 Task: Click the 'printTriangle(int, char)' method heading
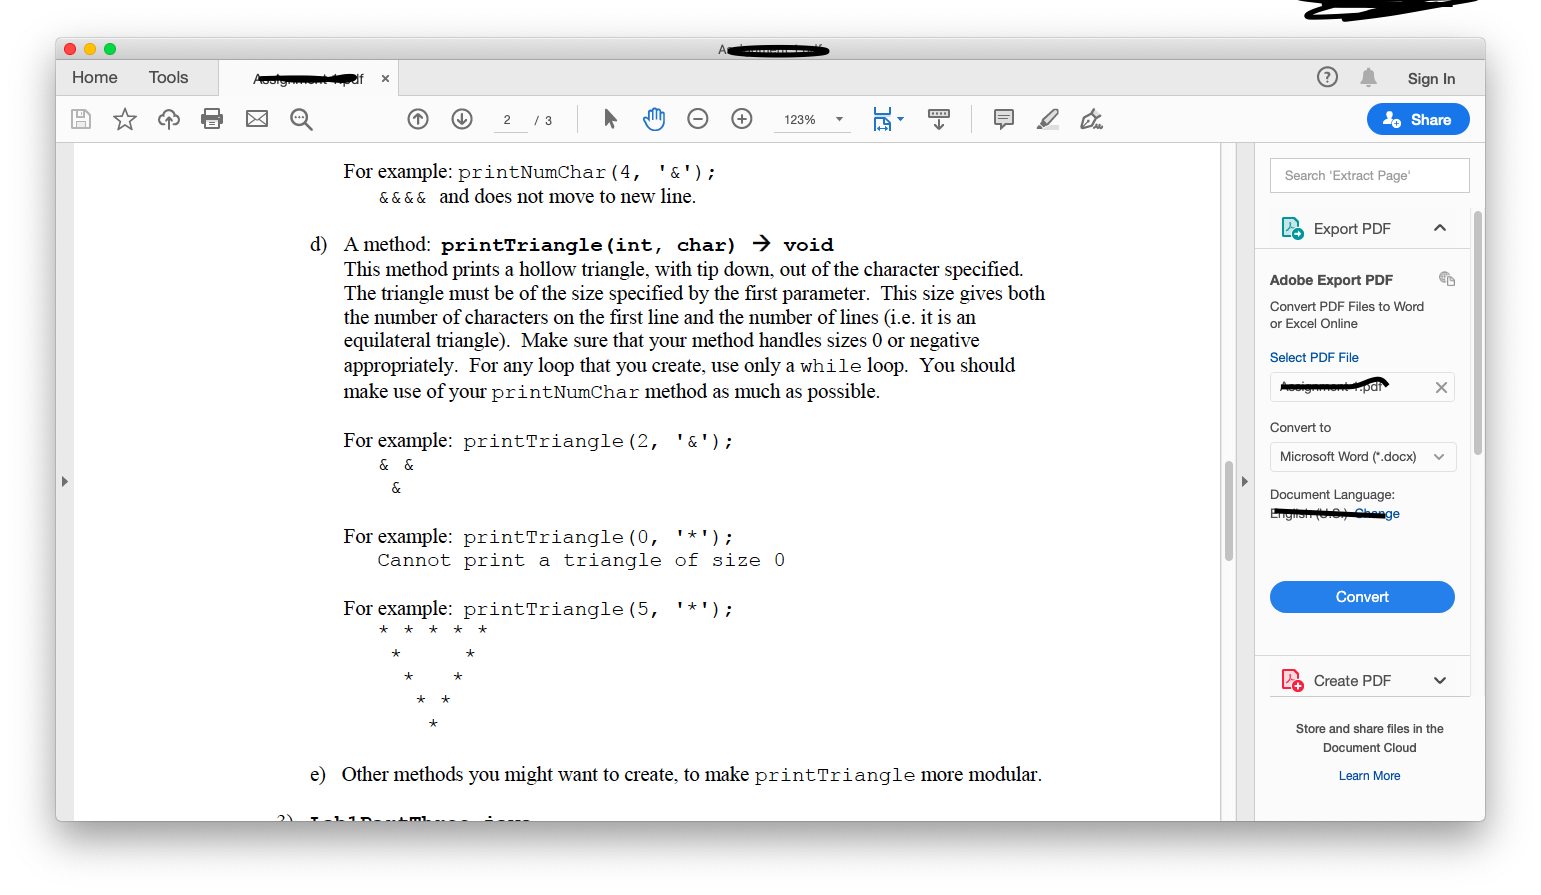588,245
